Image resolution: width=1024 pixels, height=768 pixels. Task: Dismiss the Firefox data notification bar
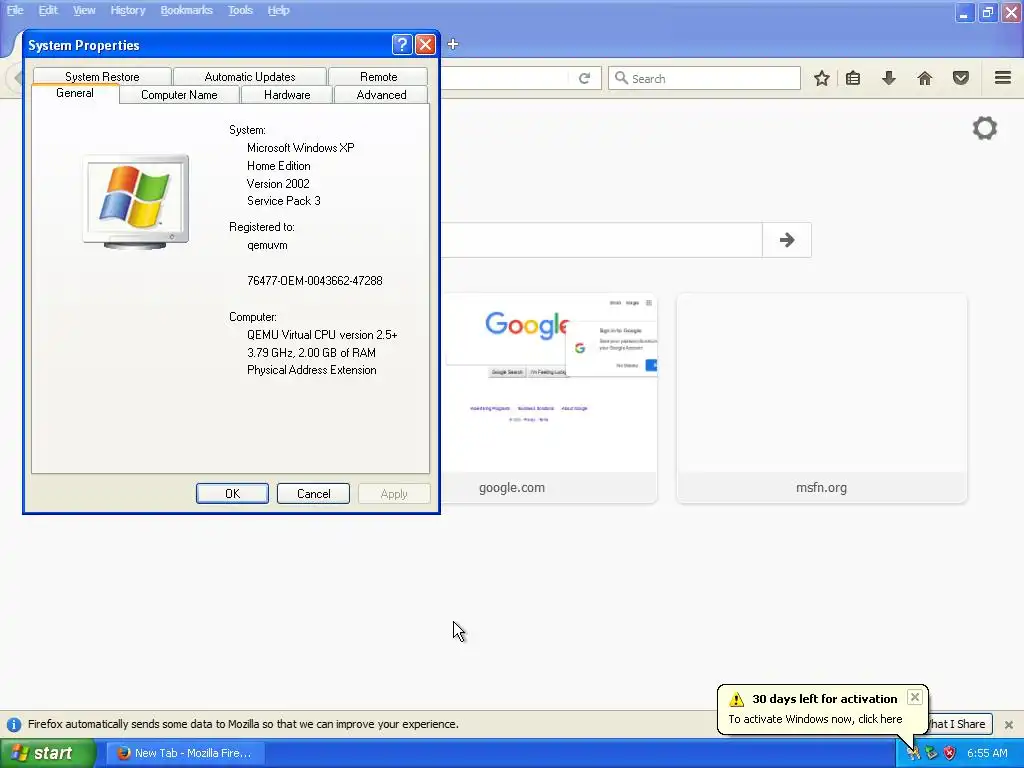1009,724
